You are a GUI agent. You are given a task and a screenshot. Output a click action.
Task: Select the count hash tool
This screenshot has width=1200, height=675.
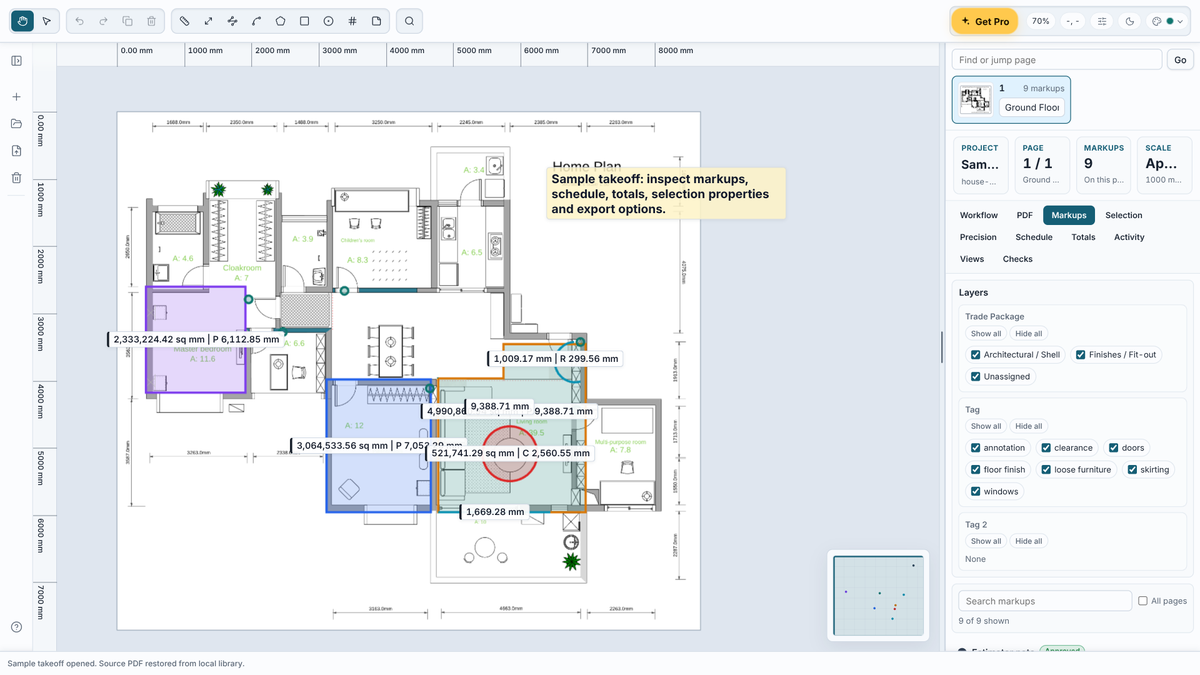352,21
